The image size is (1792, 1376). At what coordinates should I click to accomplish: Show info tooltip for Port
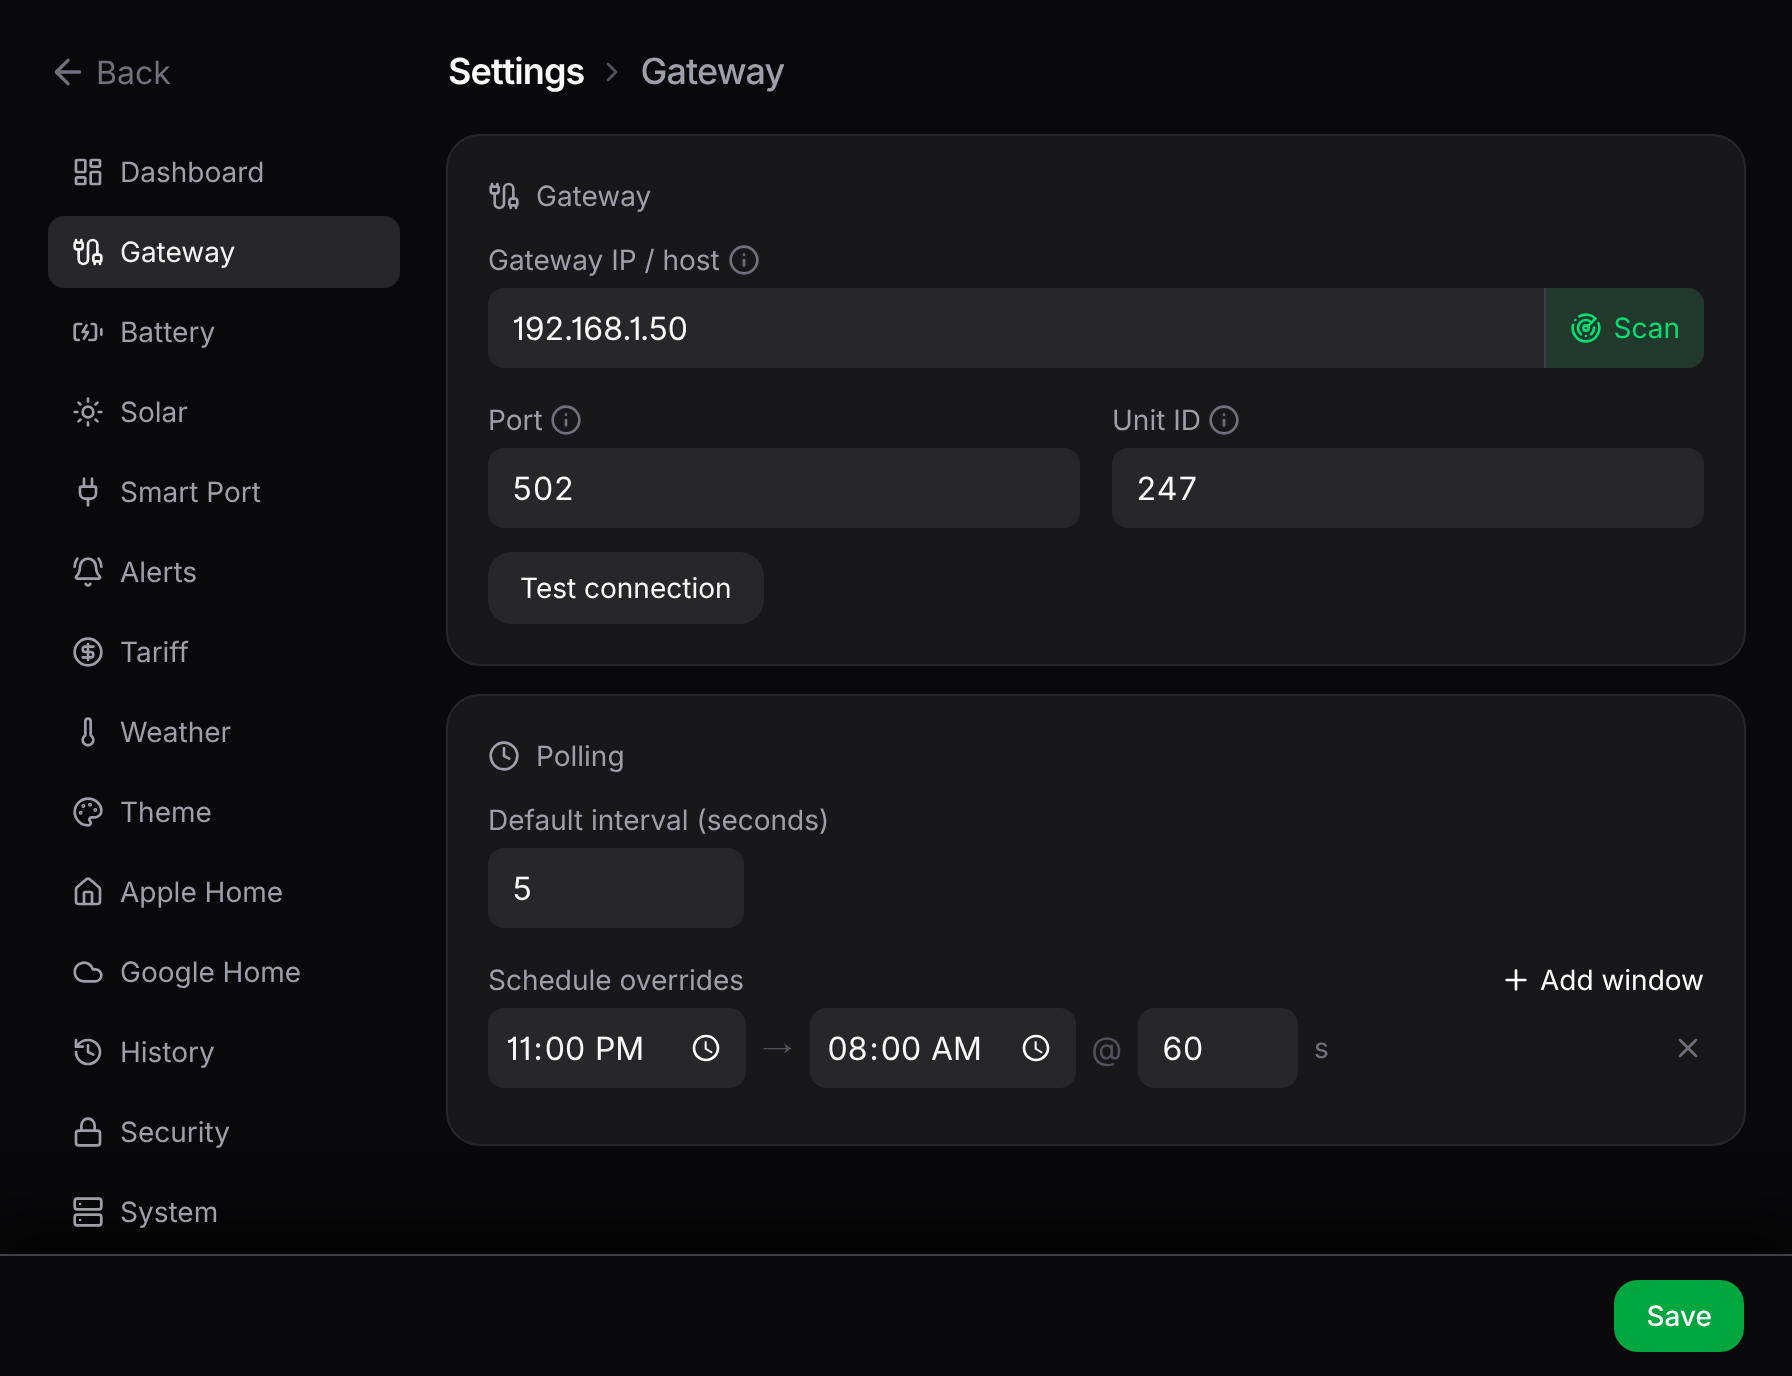click(566, 420)
